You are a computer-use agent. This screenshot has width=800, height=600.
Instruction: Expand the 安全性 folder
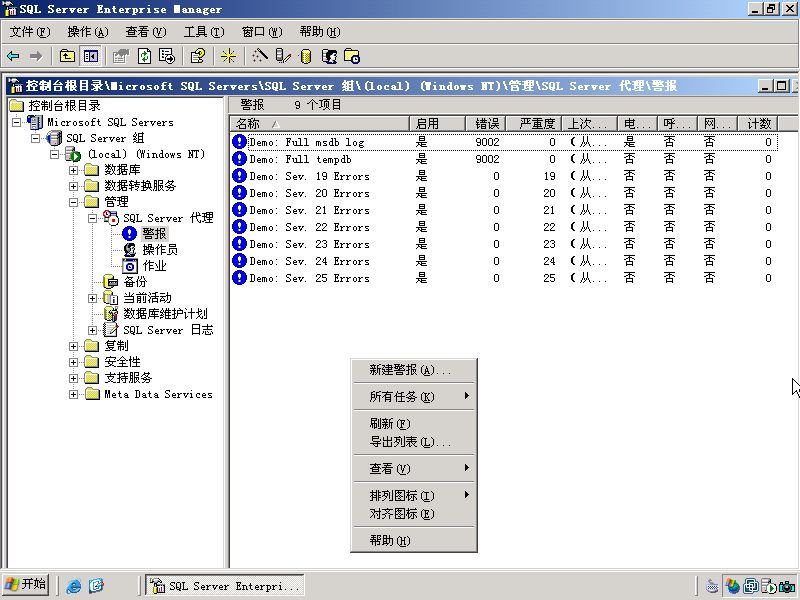coord(73,362)
